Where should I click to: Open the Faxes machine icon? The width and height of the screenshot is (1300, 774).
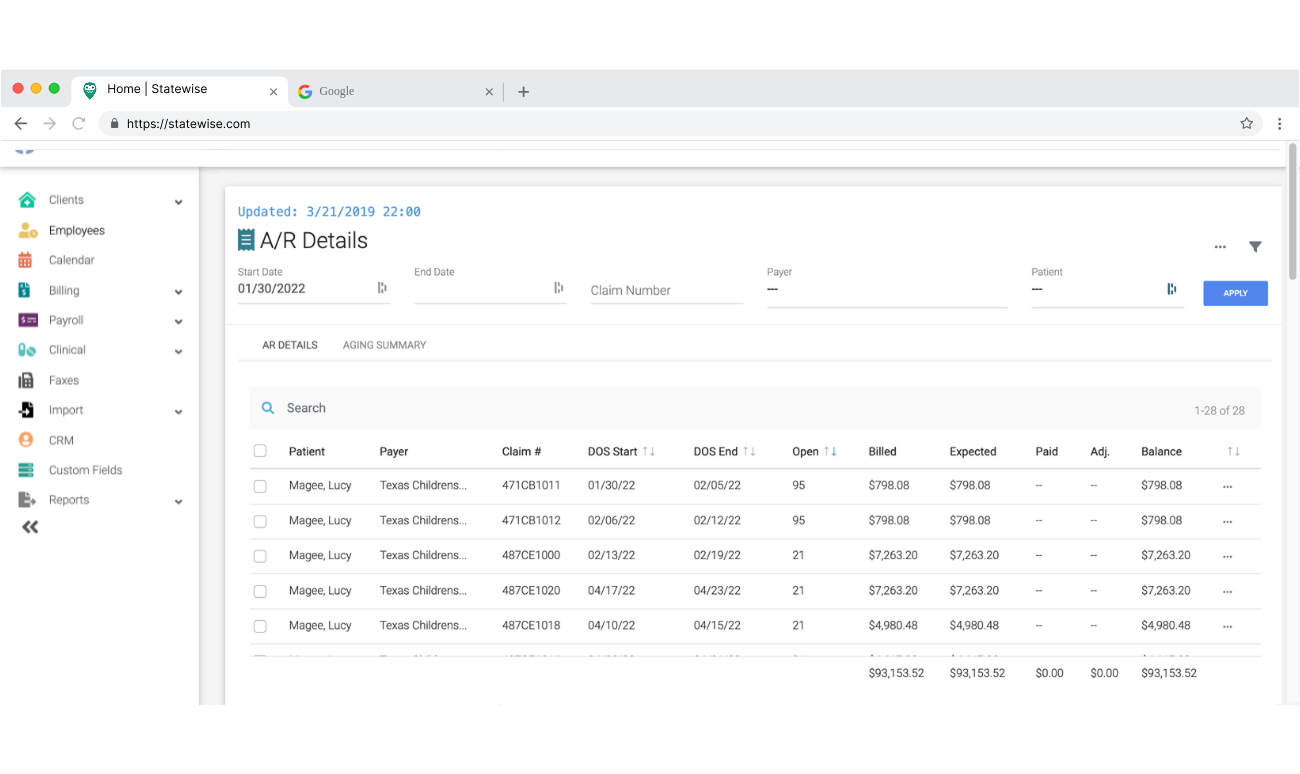[26, 380]
